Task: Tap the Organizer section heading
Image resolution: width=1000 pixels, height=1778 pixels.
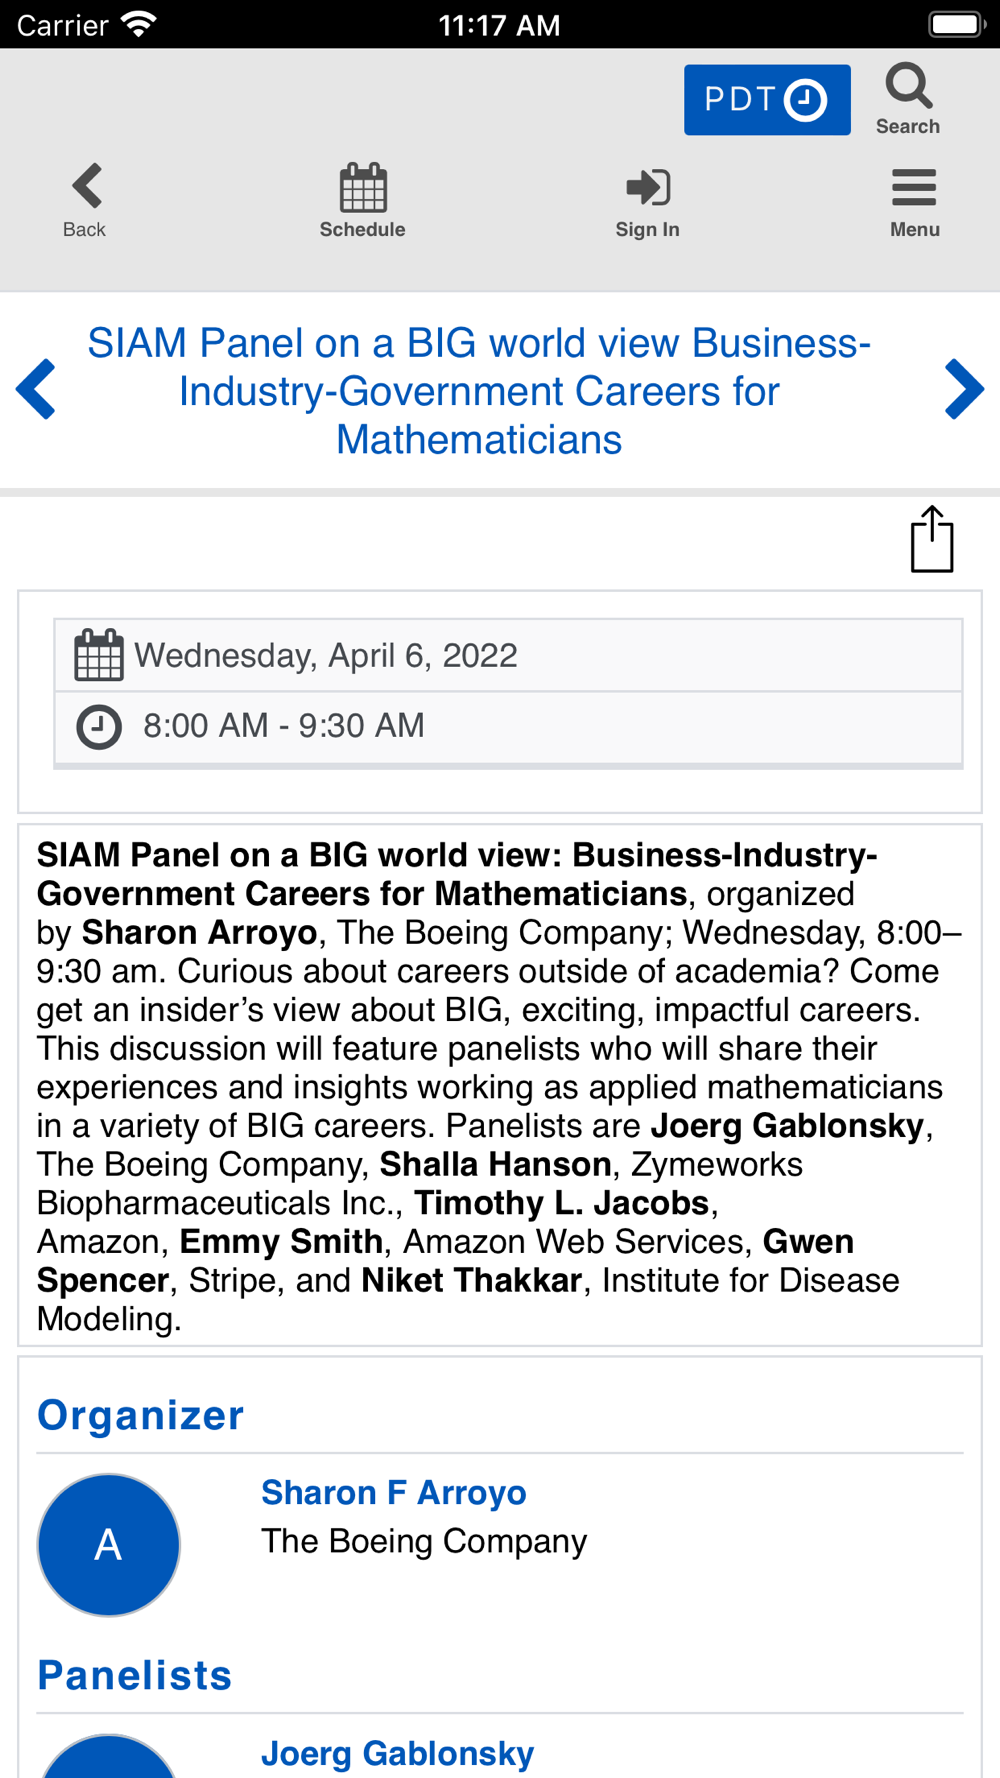Action: [x=141, y=1416]
